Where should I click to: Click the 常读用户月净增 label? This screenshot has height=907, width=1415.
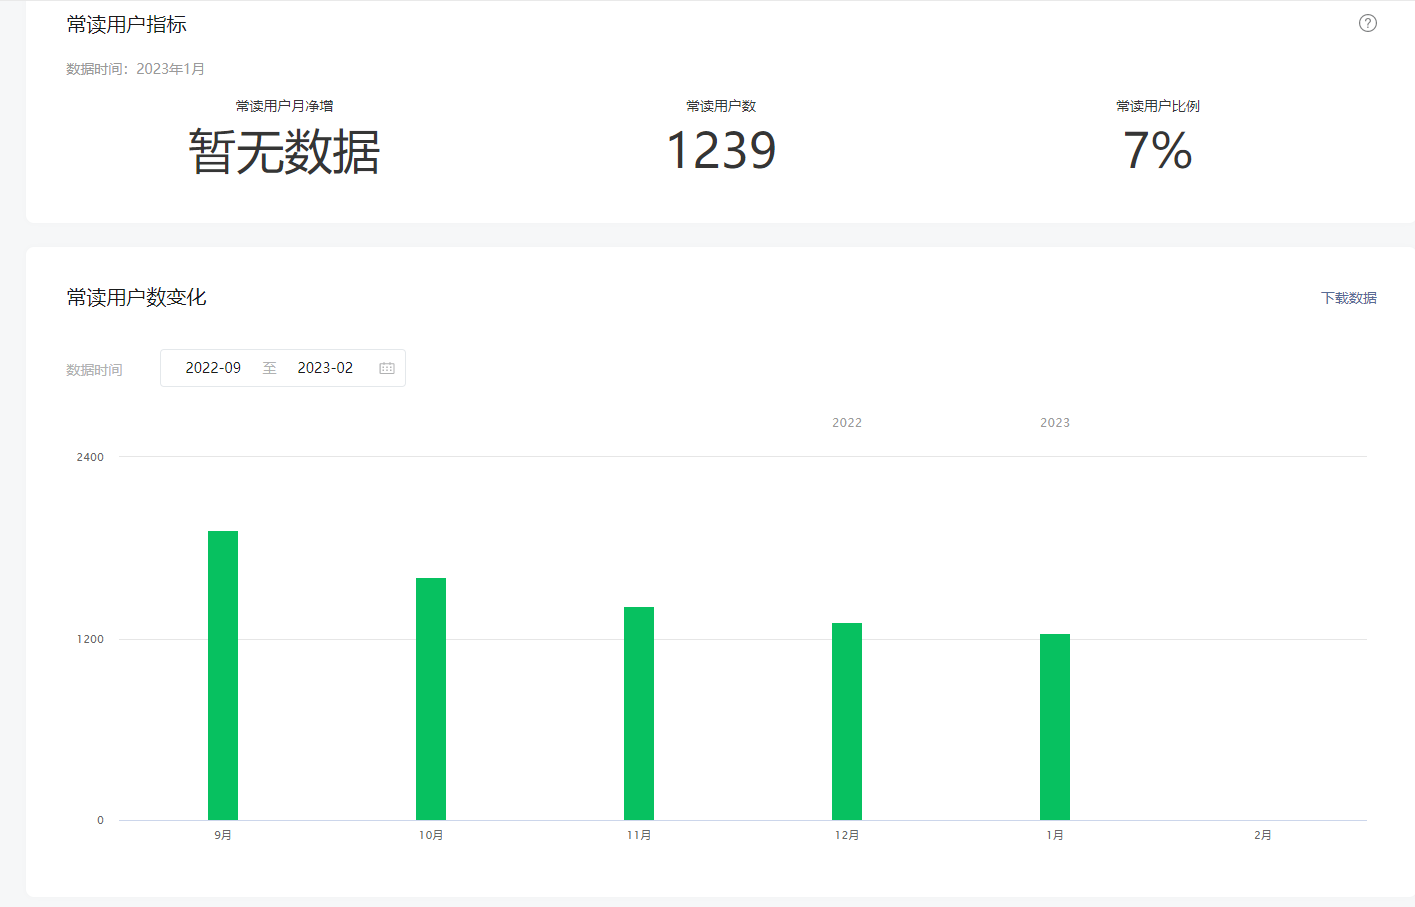coord(285,106)
